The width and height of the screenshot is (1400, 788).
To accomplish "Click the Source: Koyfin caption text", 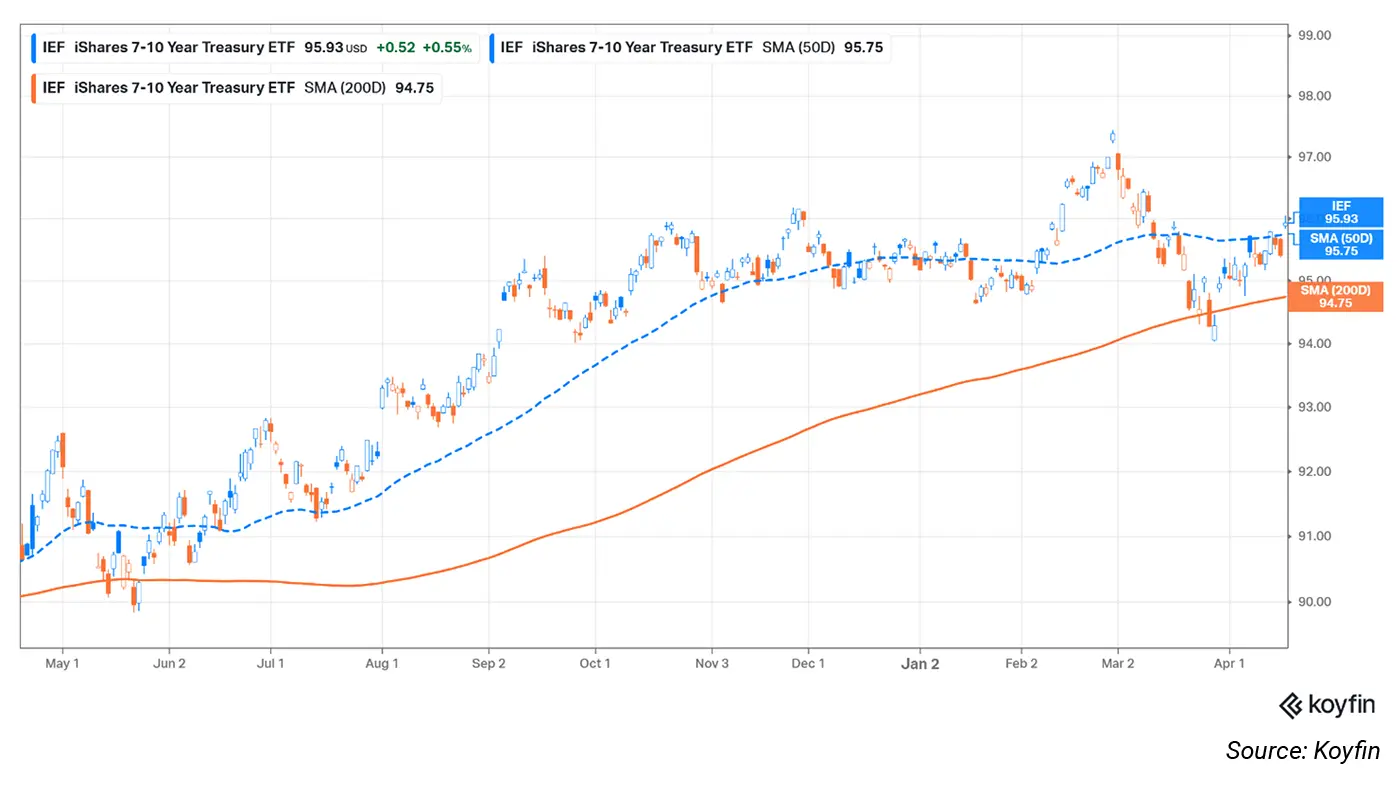I will tap(1302, 751).
